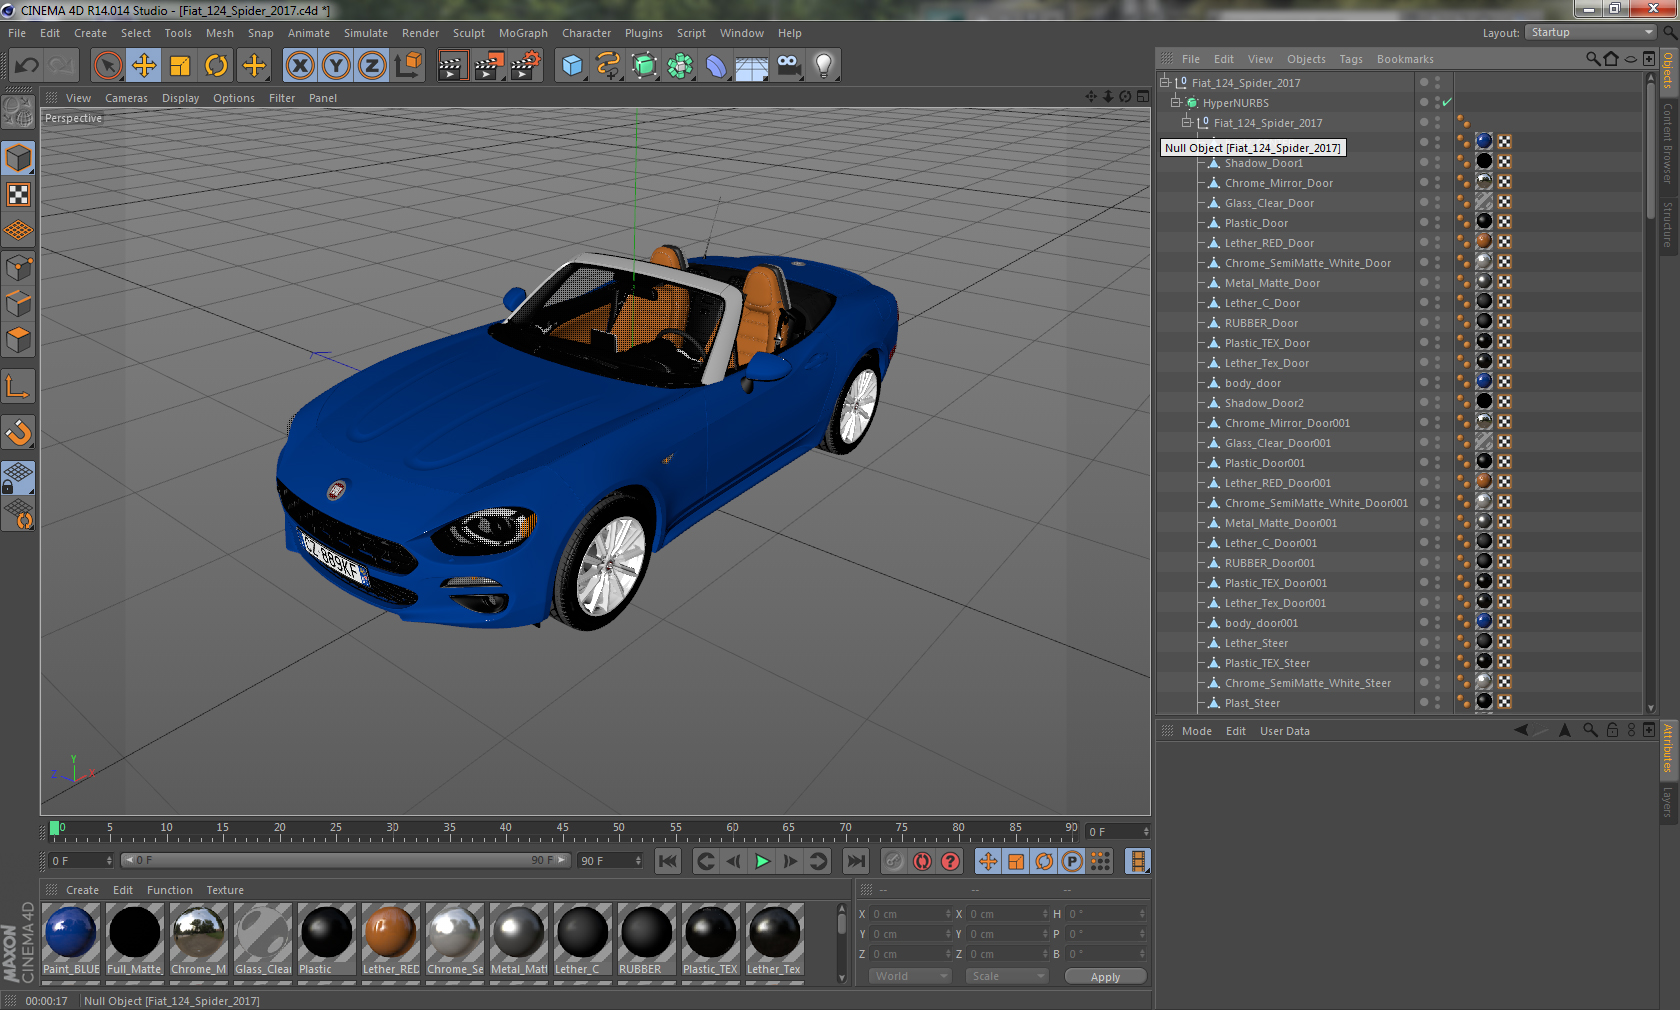Image resolution: width=1680 pixels, height=1010 pixels.
Task: Toggle visibility dots for Plastic_Door
Action: tap(1437, 223)
